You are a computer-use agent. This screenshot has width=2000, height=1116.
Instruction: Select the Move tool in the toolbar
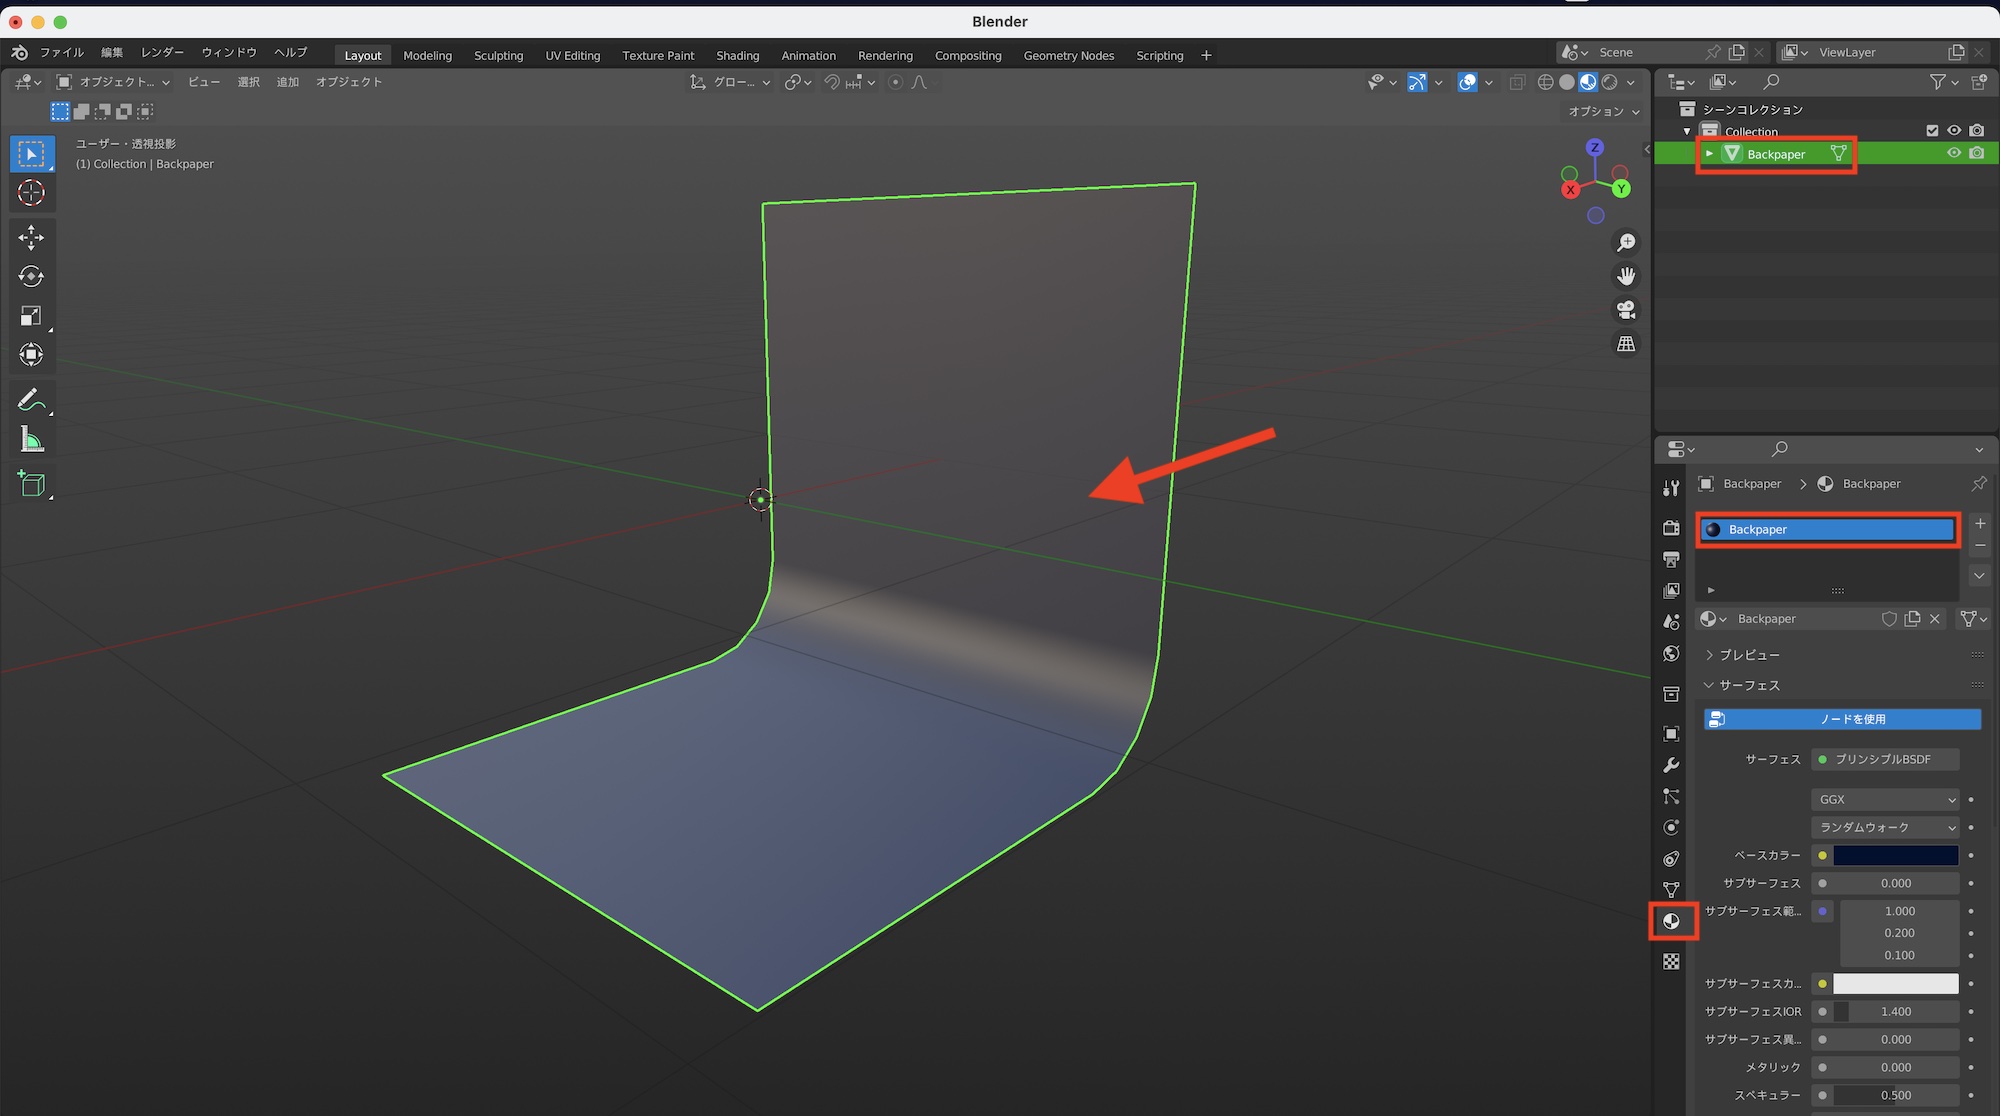click(x=31, y=237)
